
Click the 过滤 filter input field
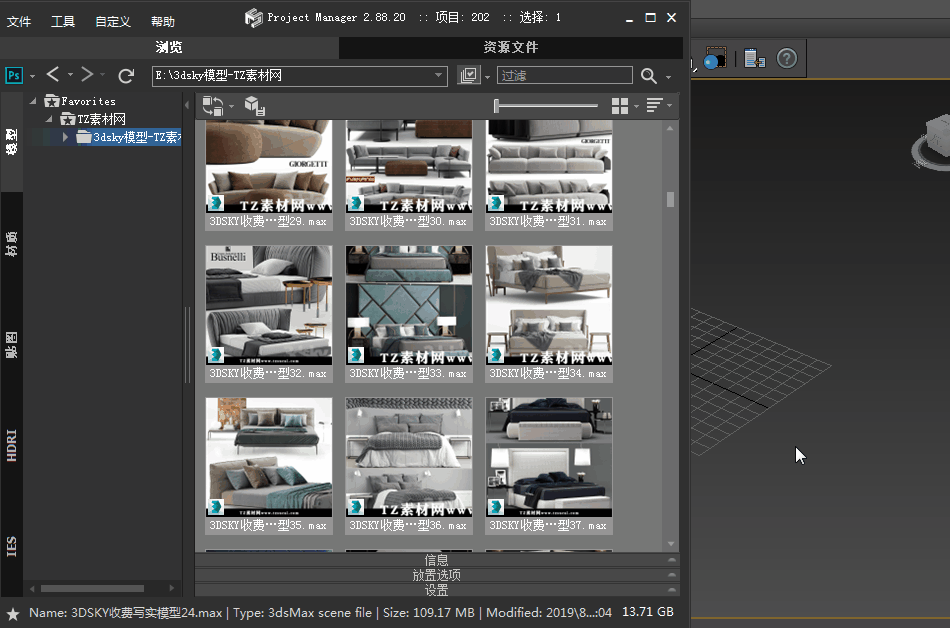(565, 76)
